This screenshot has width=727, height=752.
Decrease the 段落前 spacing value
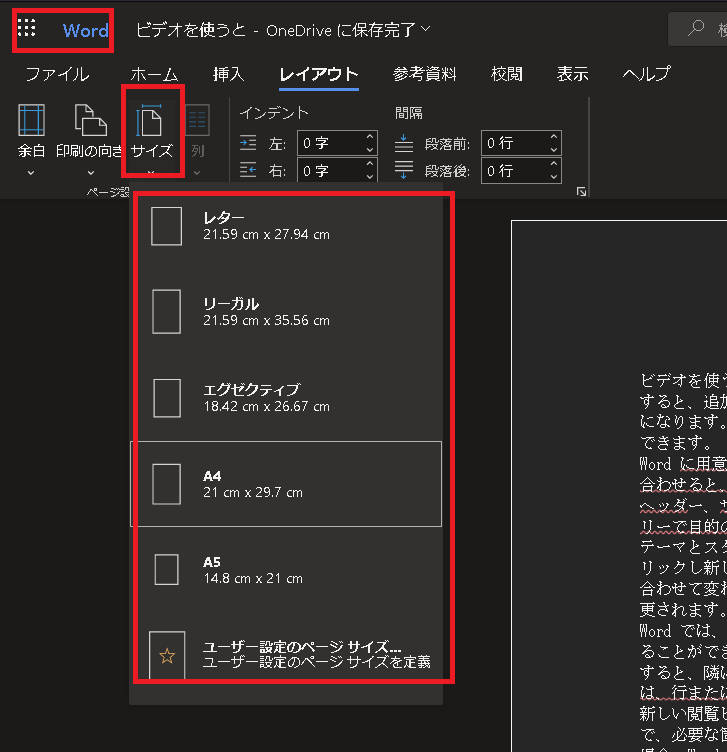[x=554, y=150]
